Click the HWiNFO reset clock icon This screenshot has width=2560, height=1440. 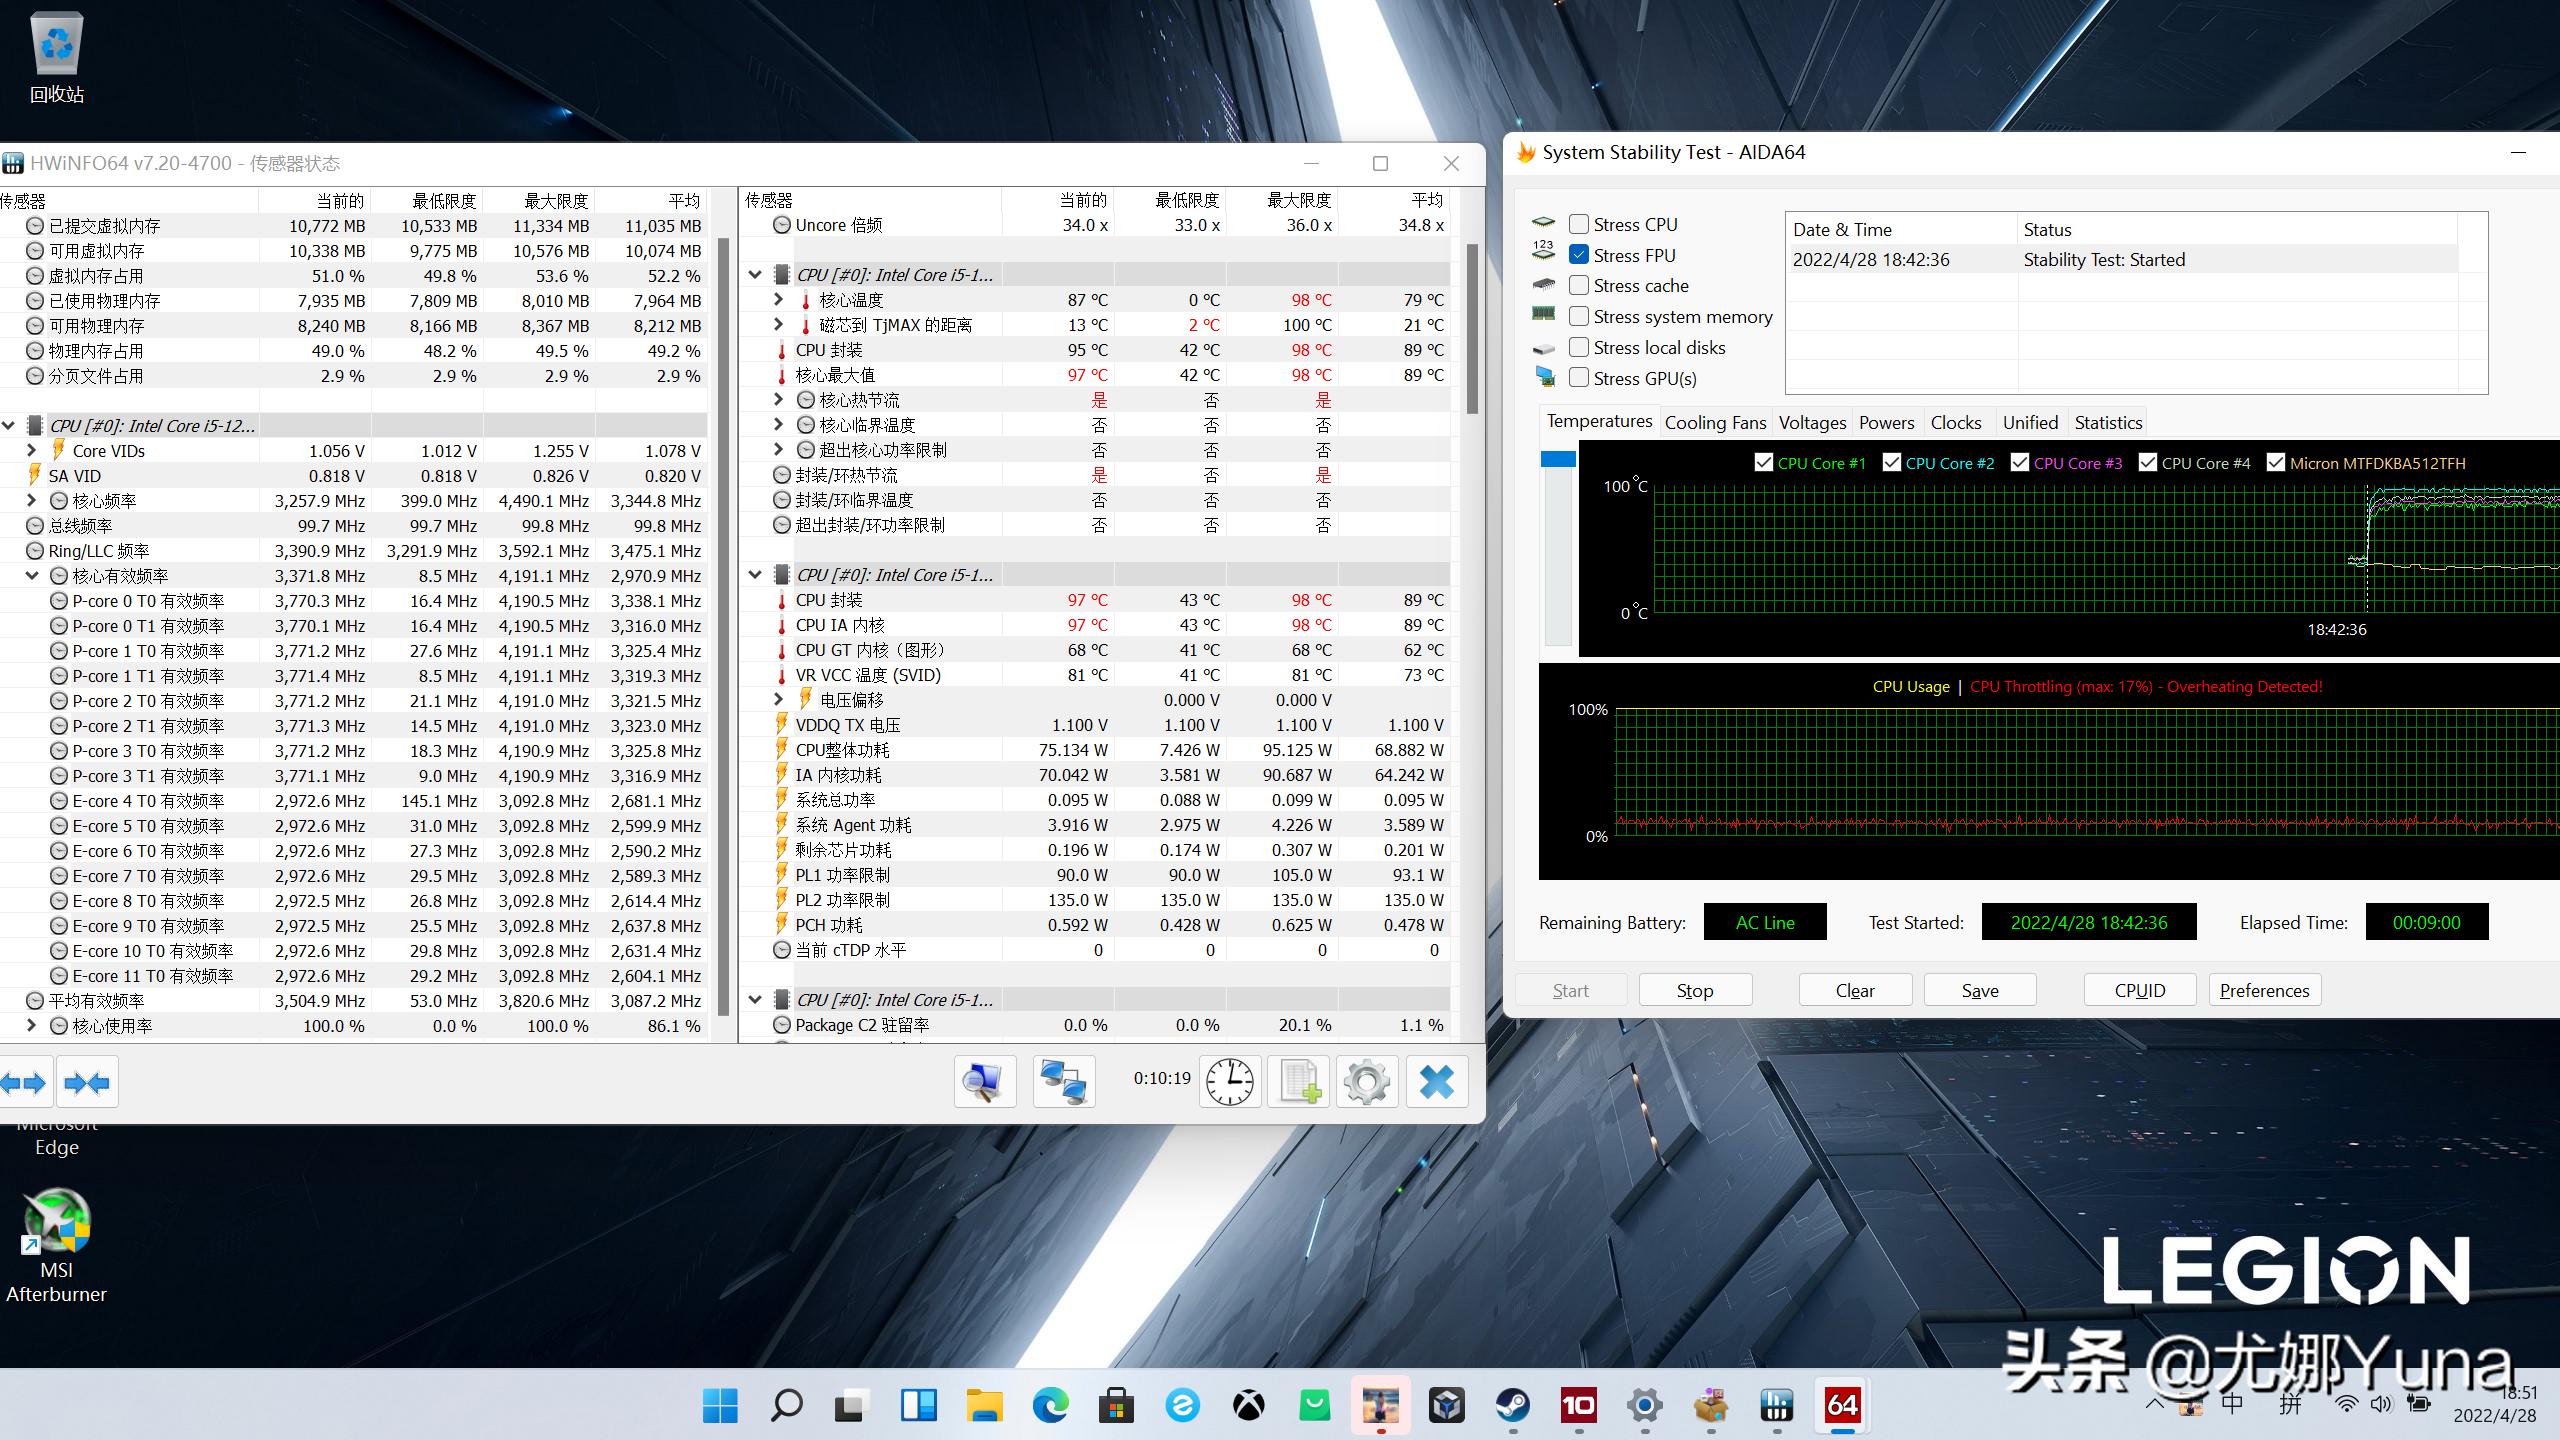(1229, 1082)
